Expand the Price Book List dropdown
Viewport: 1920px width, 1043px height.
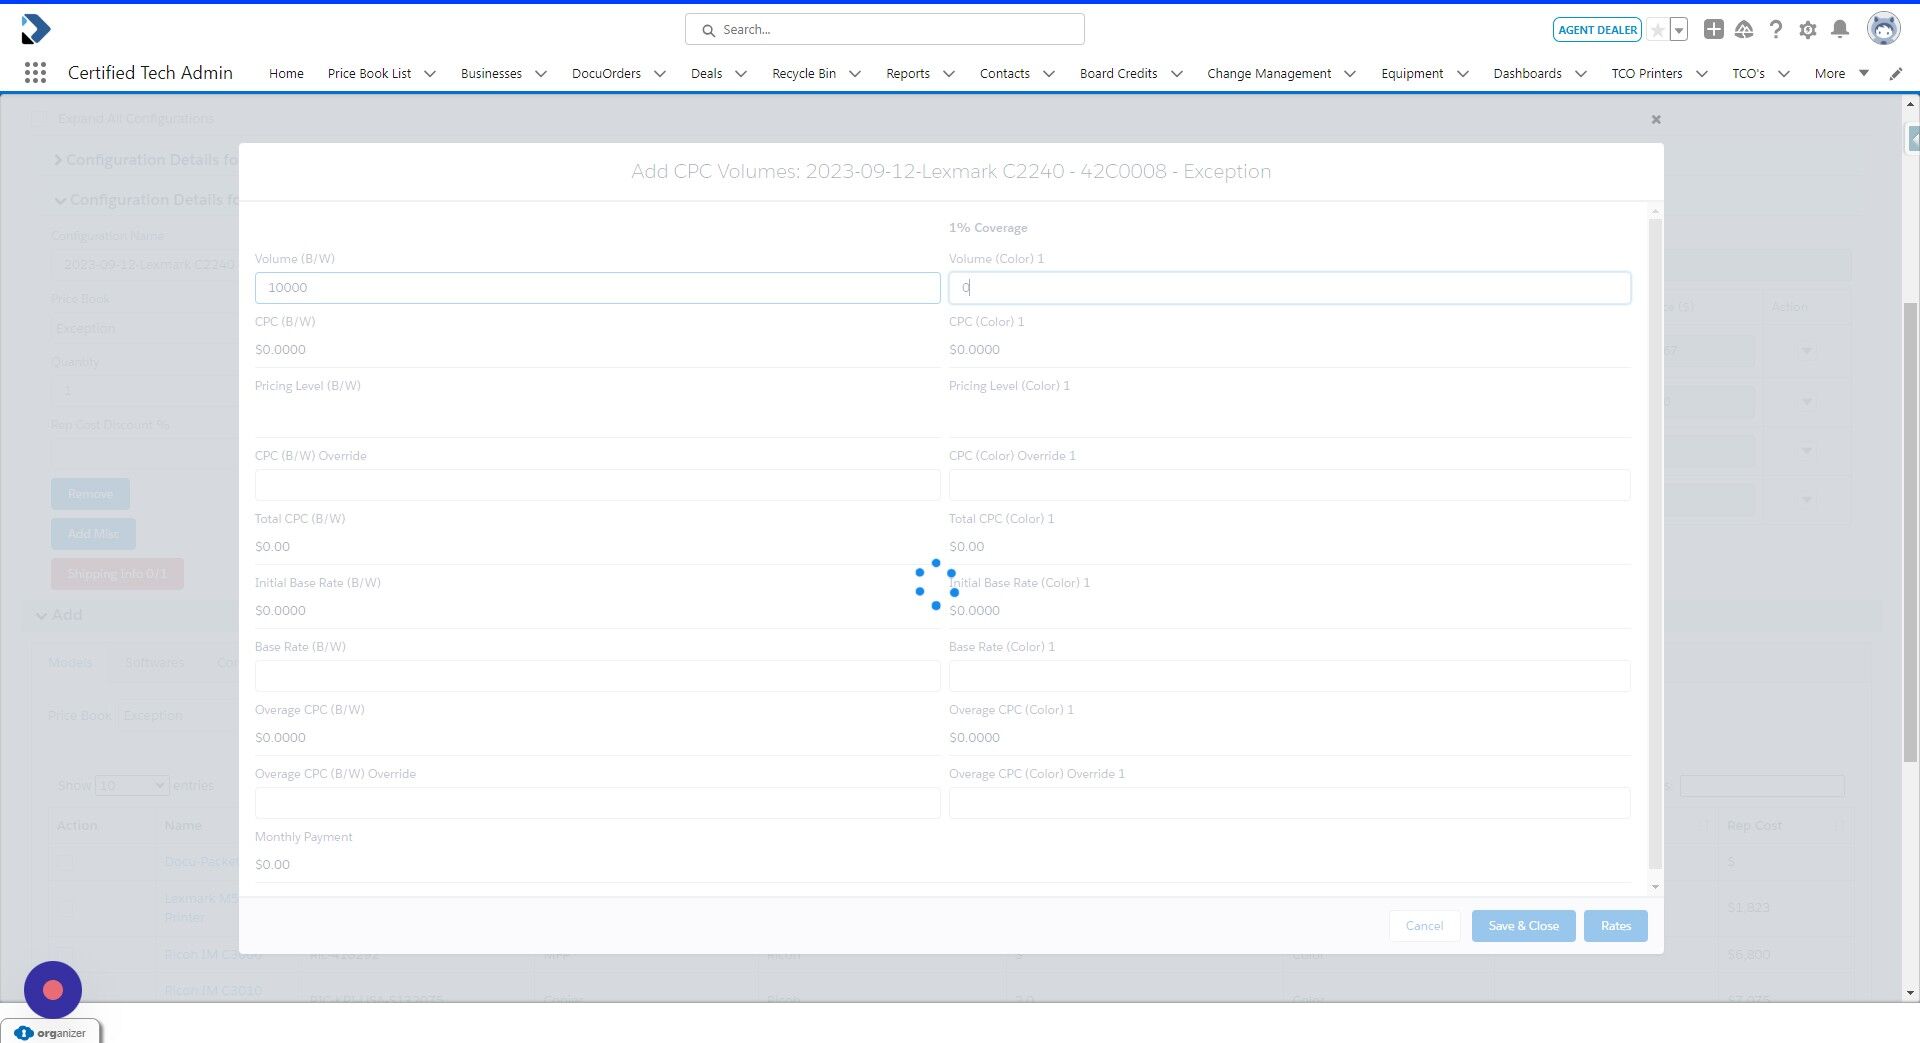click(x=430, y=73)
